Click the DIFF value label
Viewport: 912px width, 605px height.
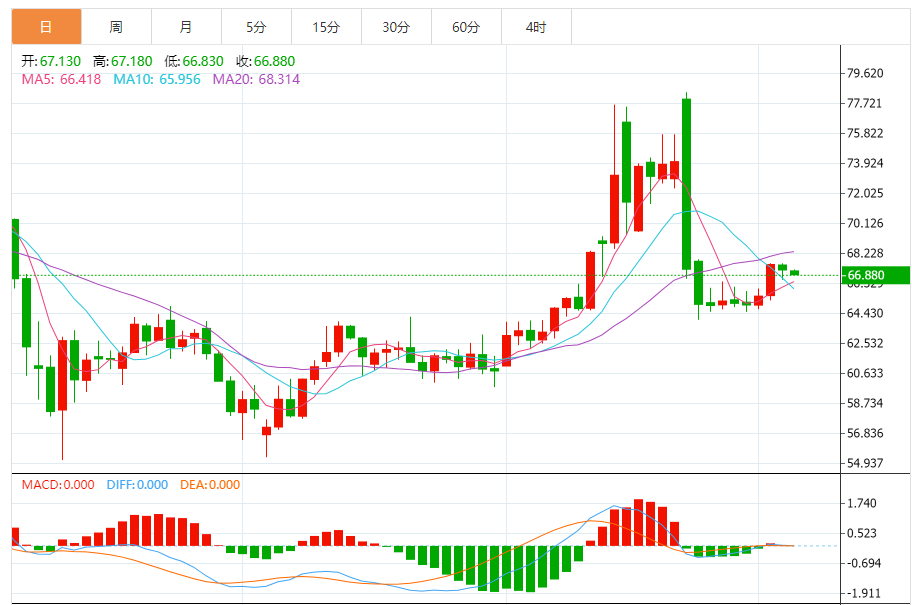coord(137,485)
